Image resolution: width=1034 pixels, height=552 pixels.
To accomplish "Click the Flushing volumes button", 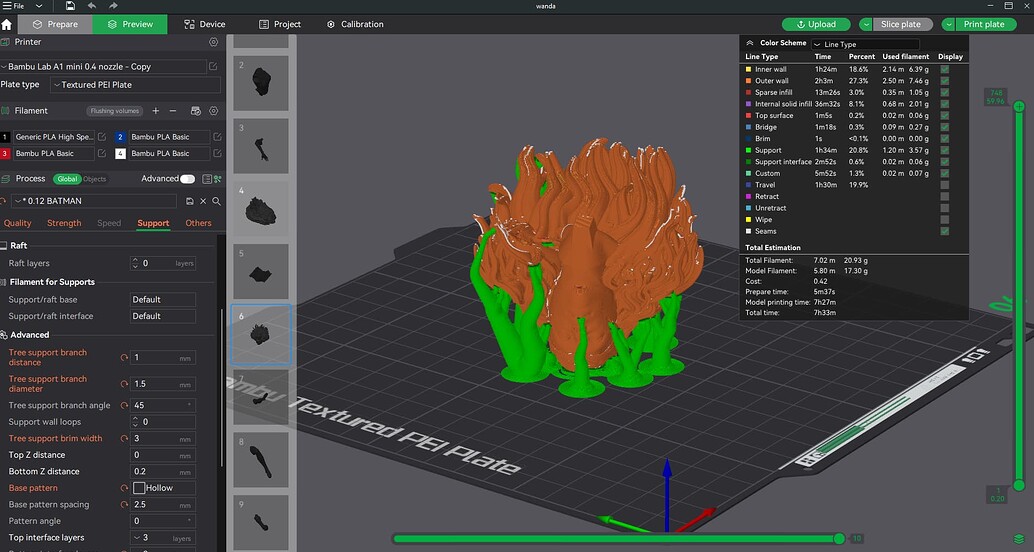I will click(115, 111).
